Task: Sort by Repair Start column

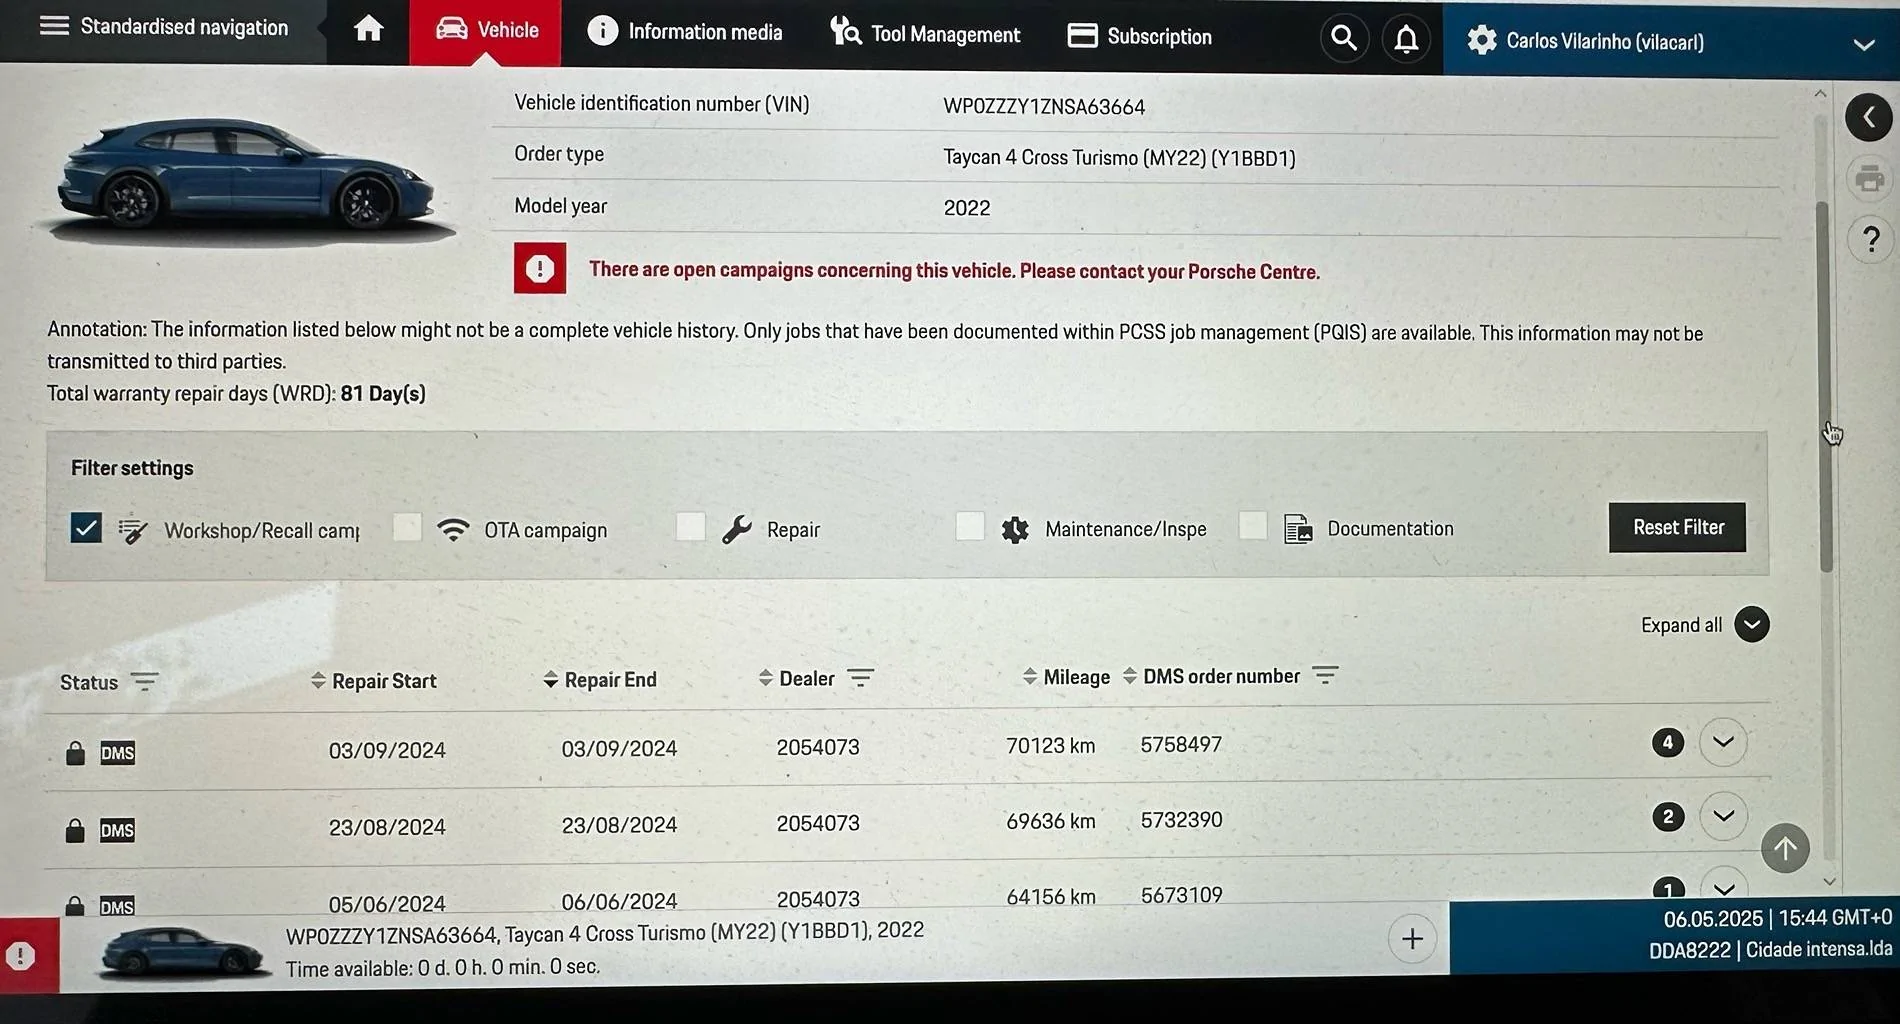Action: pos(374,681)
